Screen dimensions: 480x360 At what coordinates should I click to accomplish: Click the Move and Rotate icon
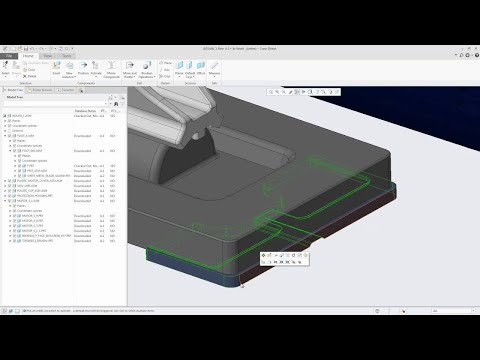tap(130, 66)
